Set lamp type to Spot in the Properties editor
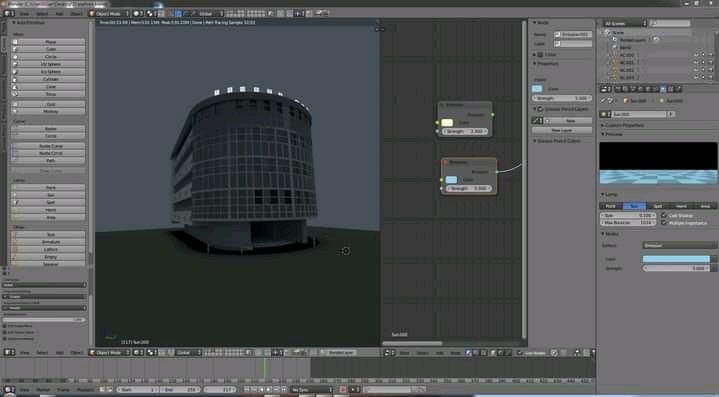The height and width of the screenshot is (397, 719). click(x=658, y=206)
